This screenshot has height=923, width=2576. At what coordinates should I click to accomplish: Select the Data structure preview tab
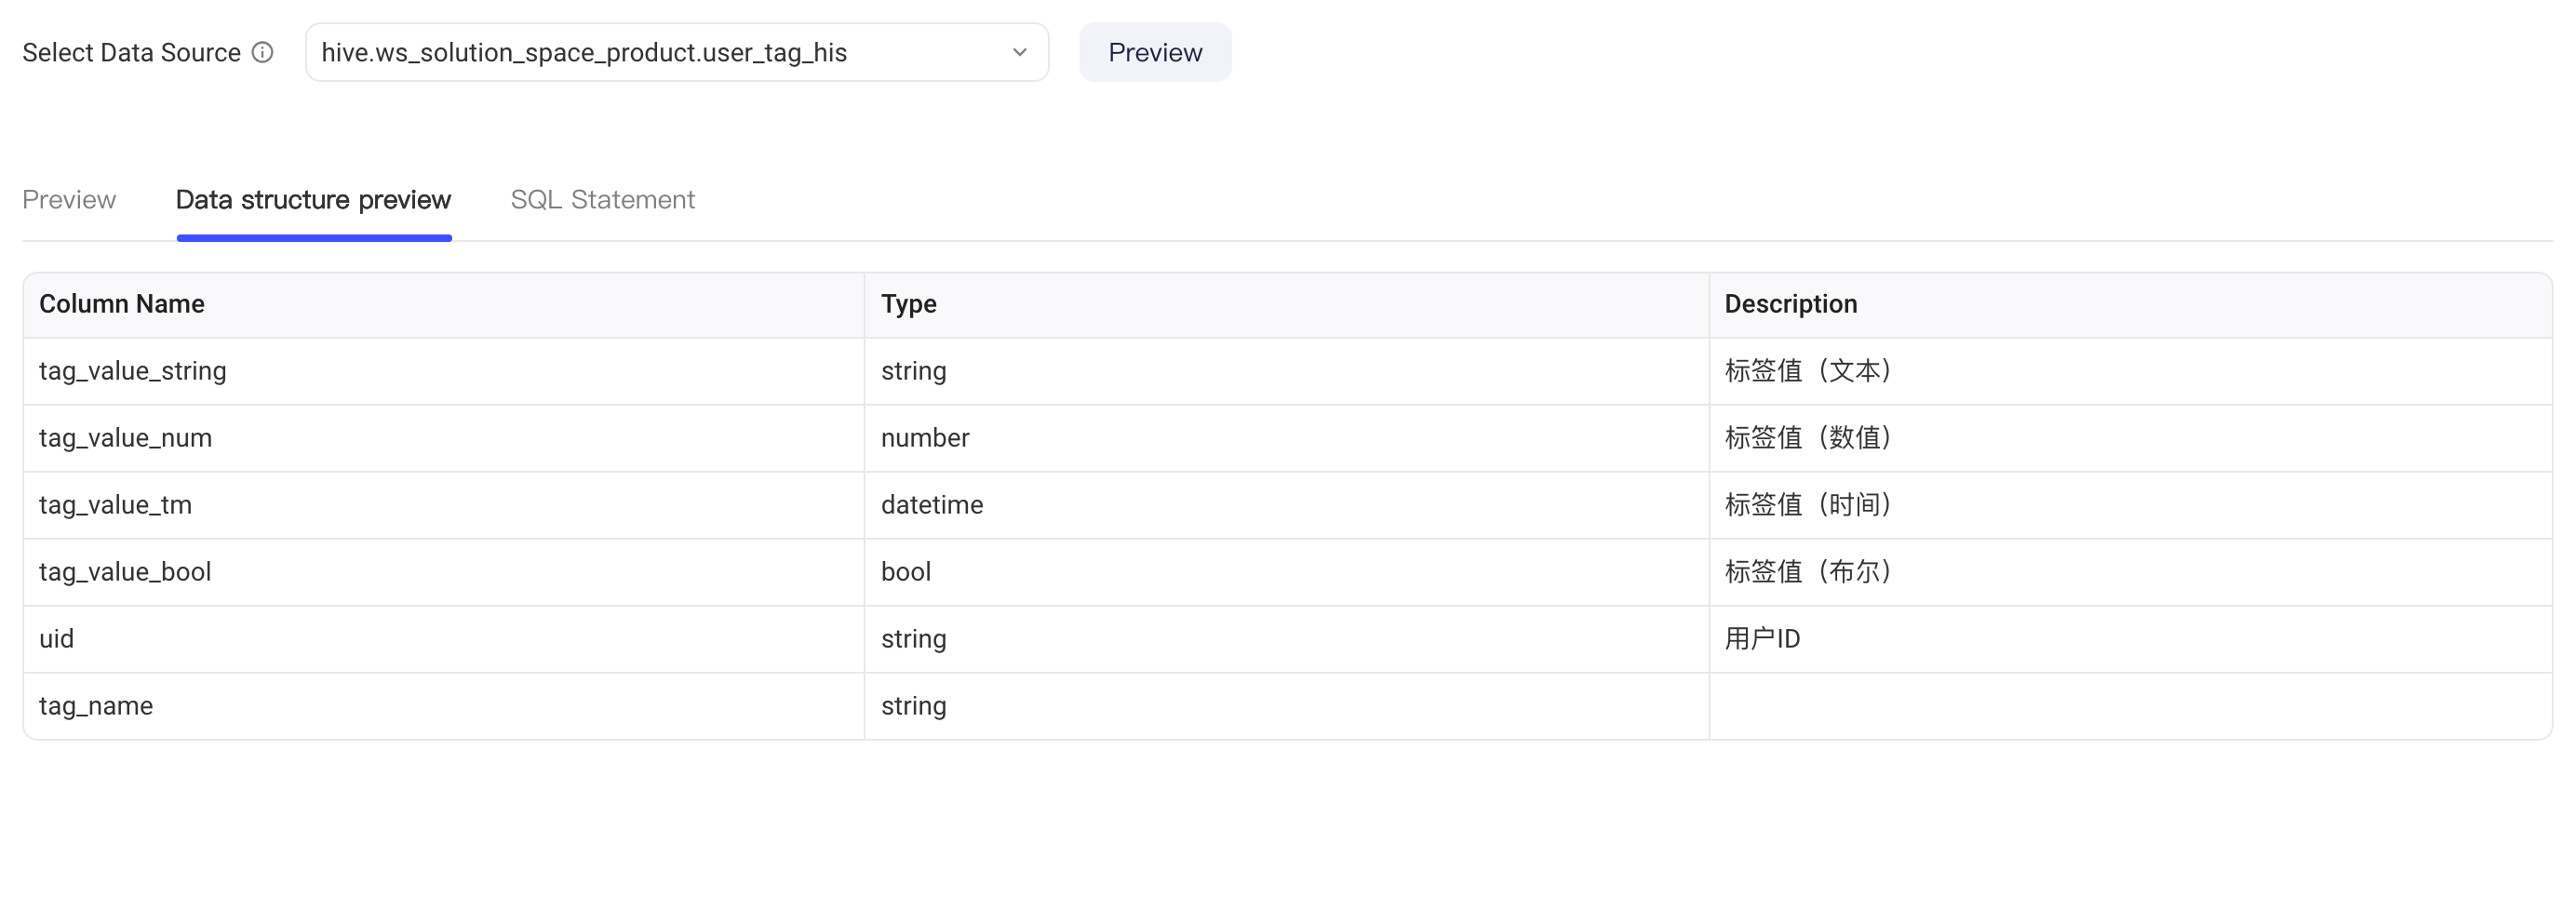(x=314, y=200)
